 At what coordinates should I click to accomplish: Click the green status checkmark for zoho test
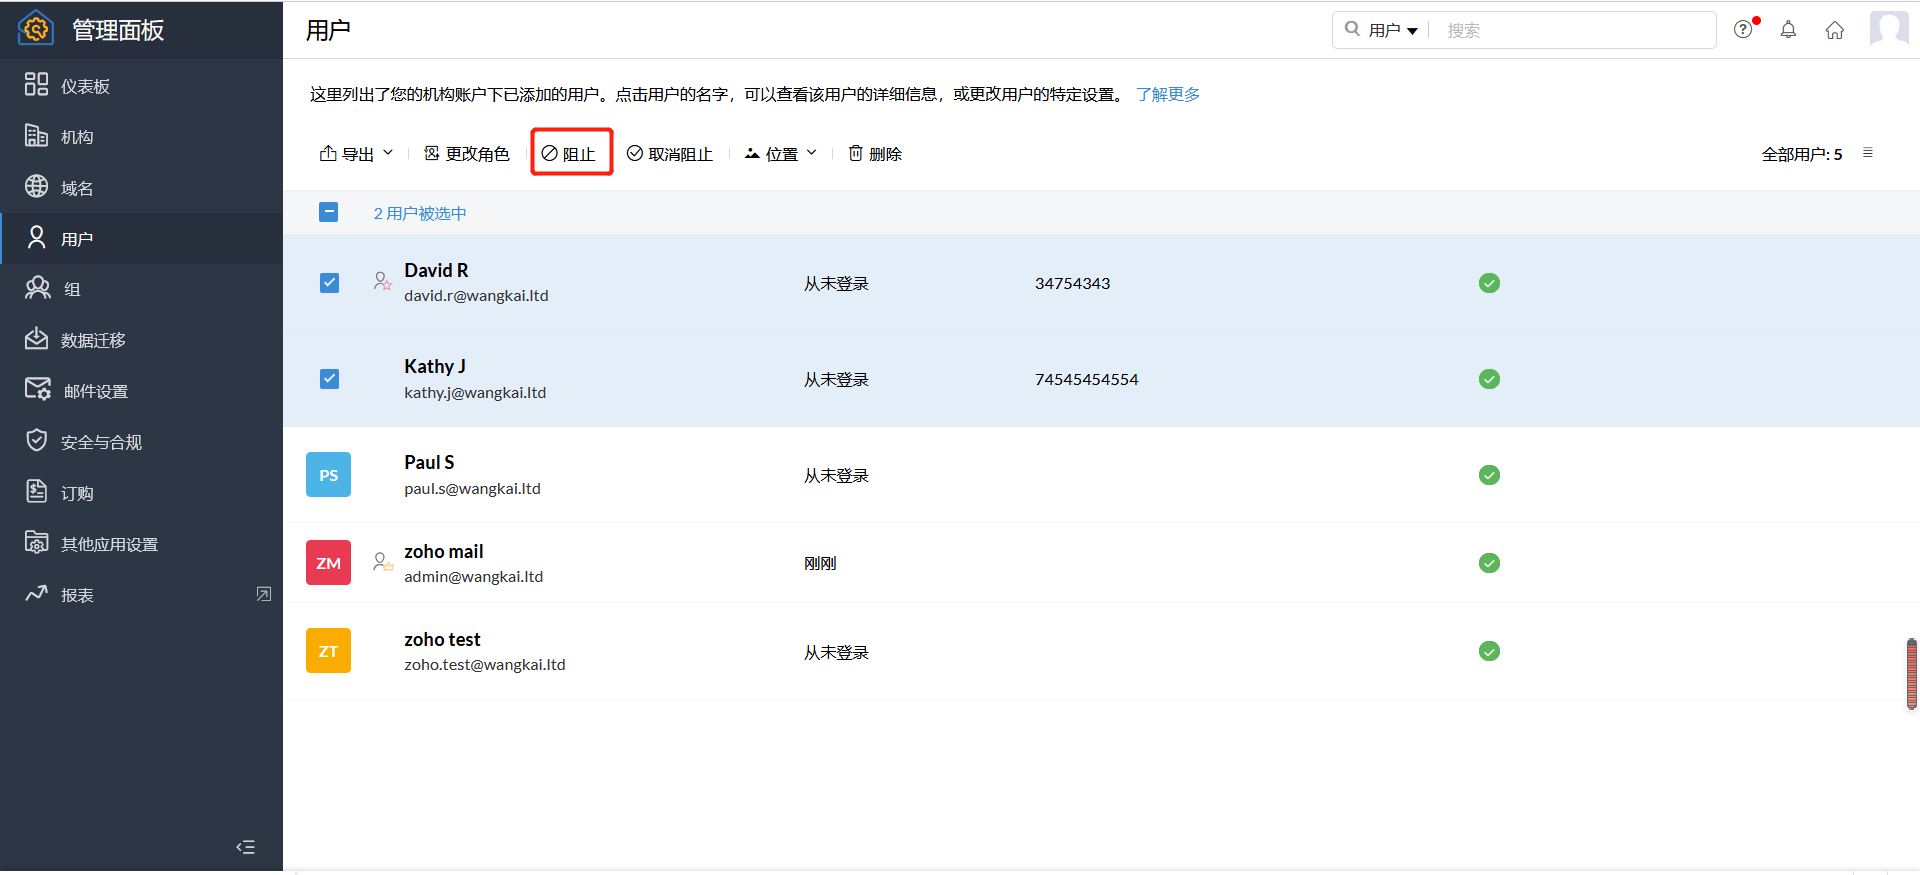click(x=1488, y=651)
